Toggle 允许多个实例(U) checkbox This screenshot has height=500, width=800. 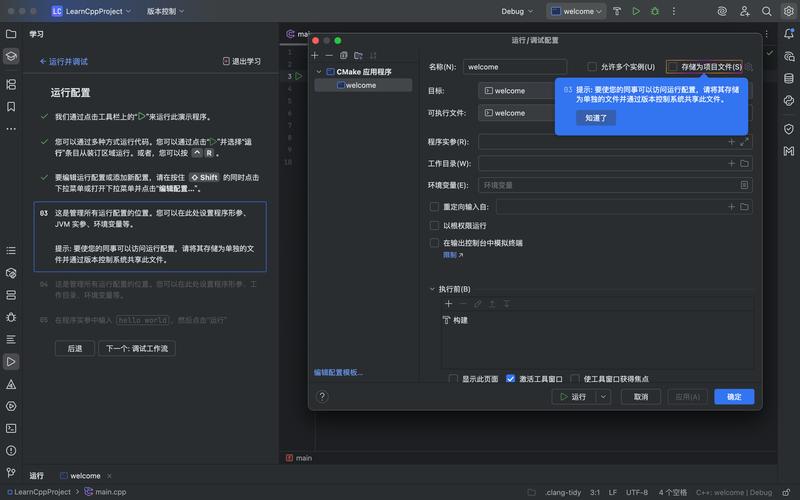point(592,67)
